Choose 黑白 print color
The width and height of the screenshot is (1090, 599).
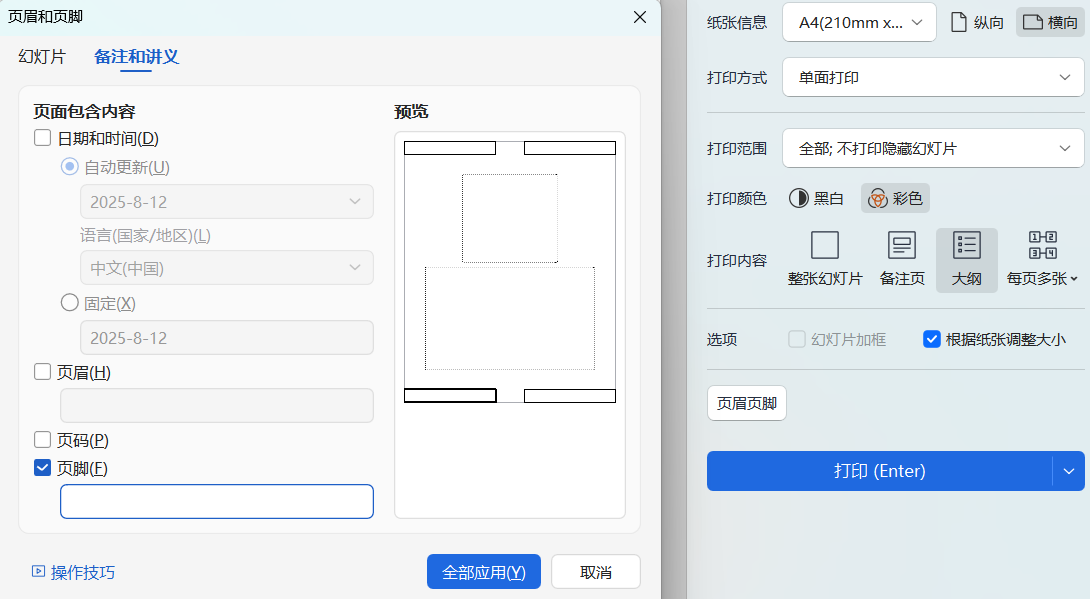point(816,198)
